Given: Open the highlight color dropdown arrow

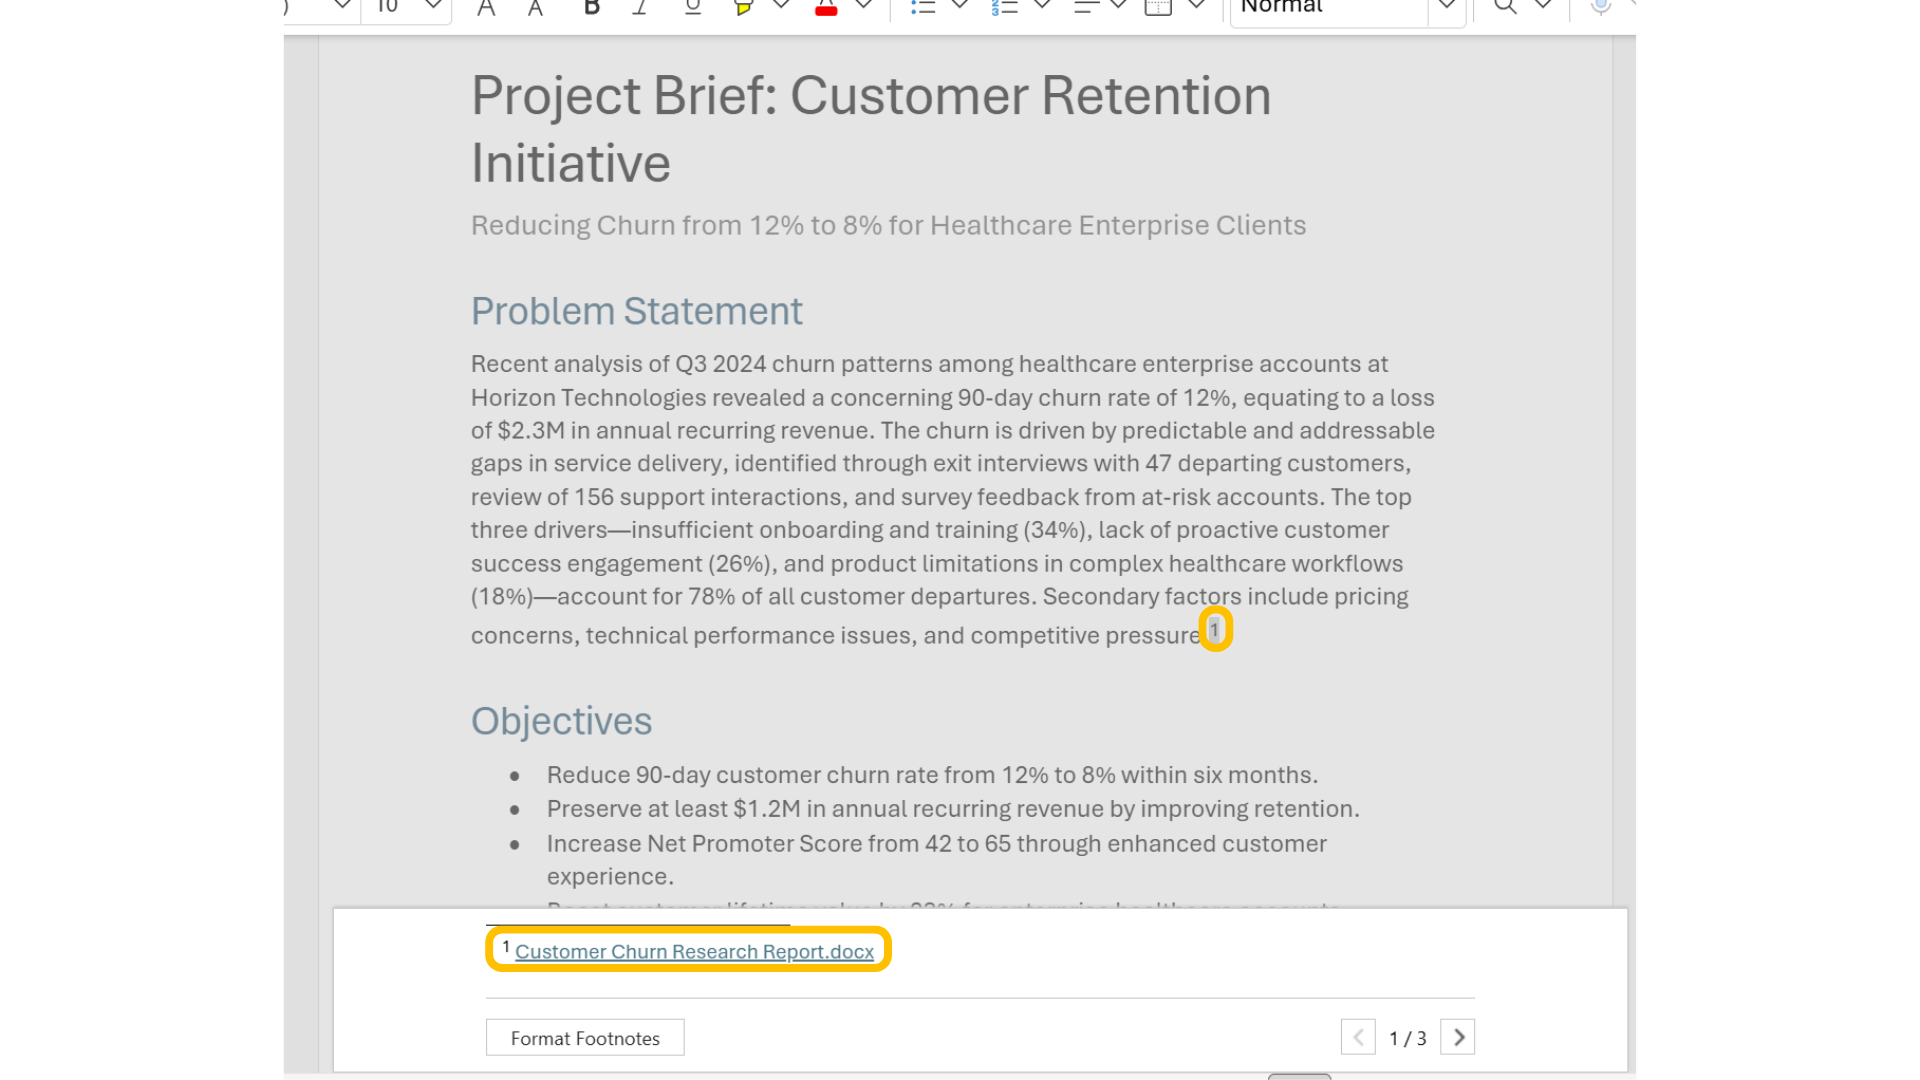Looking at the screenshot, I should tap(781, 6).
